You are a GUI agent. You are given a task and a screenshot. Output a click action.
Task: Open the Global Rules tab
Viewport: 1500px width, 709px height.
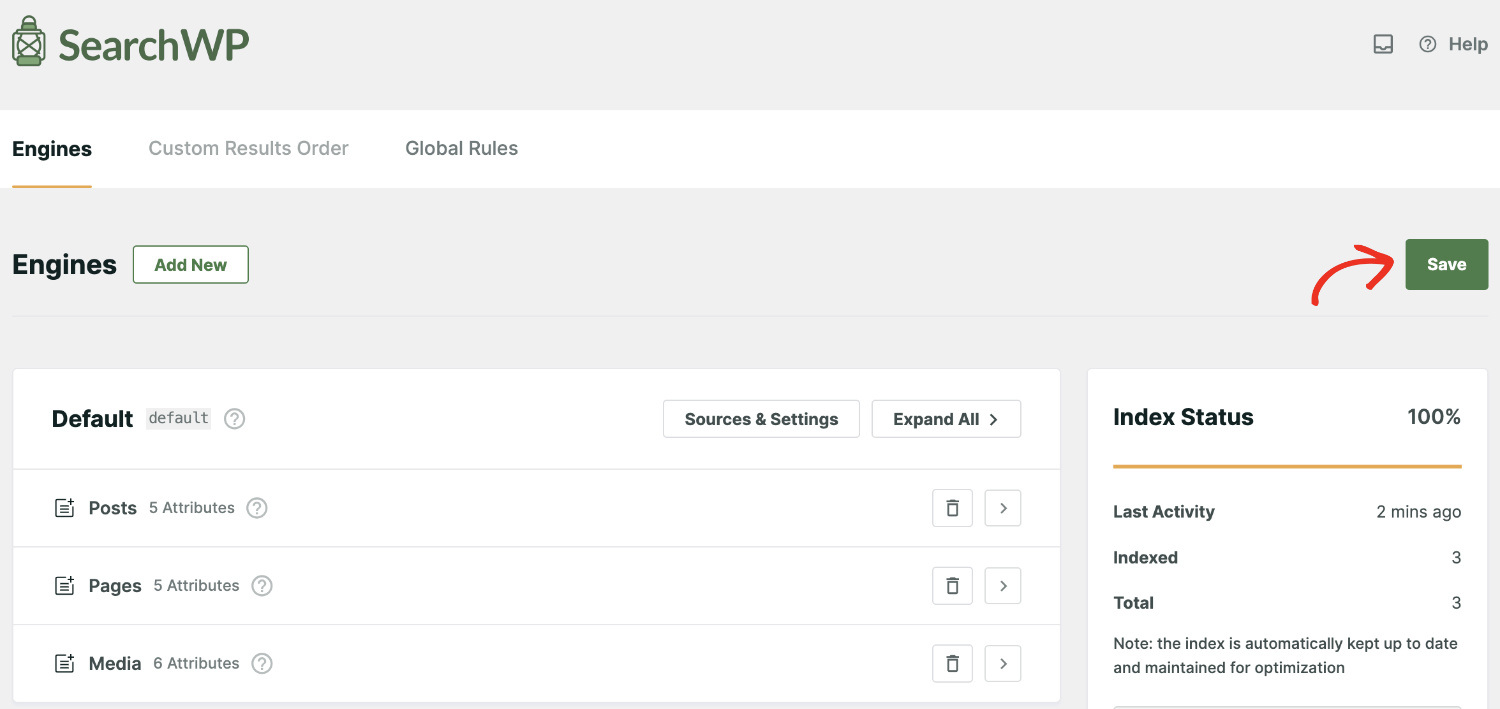pos(461,148)
